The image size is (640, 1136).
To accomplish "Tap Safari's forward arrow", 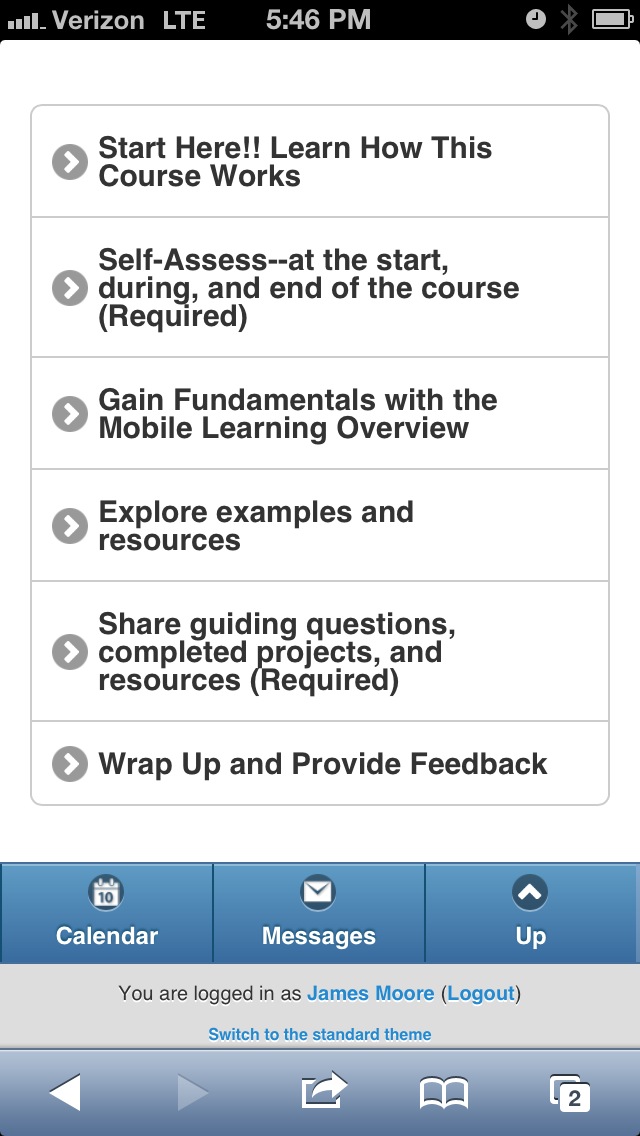I will [192, 1093].
